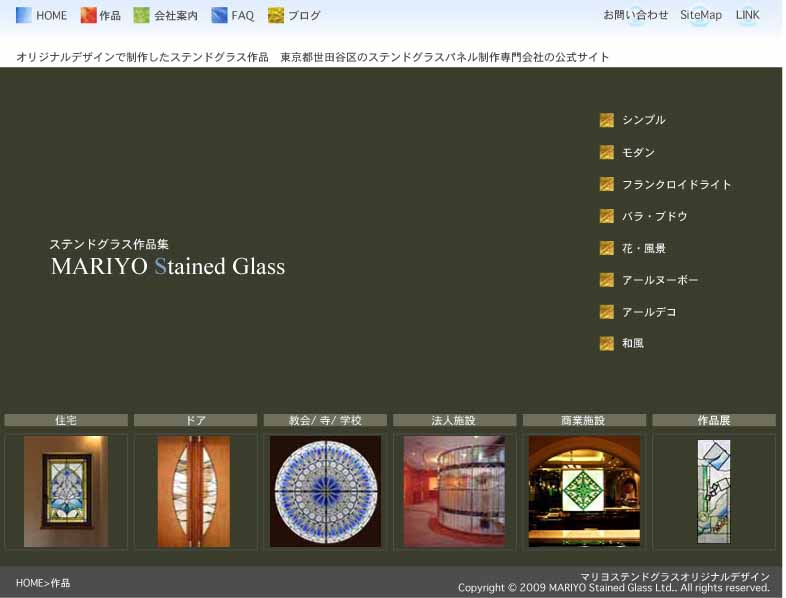This screenshot has height=598, width=786.
Task: Select the フランクロイドライト category
Action: point(676,184)
